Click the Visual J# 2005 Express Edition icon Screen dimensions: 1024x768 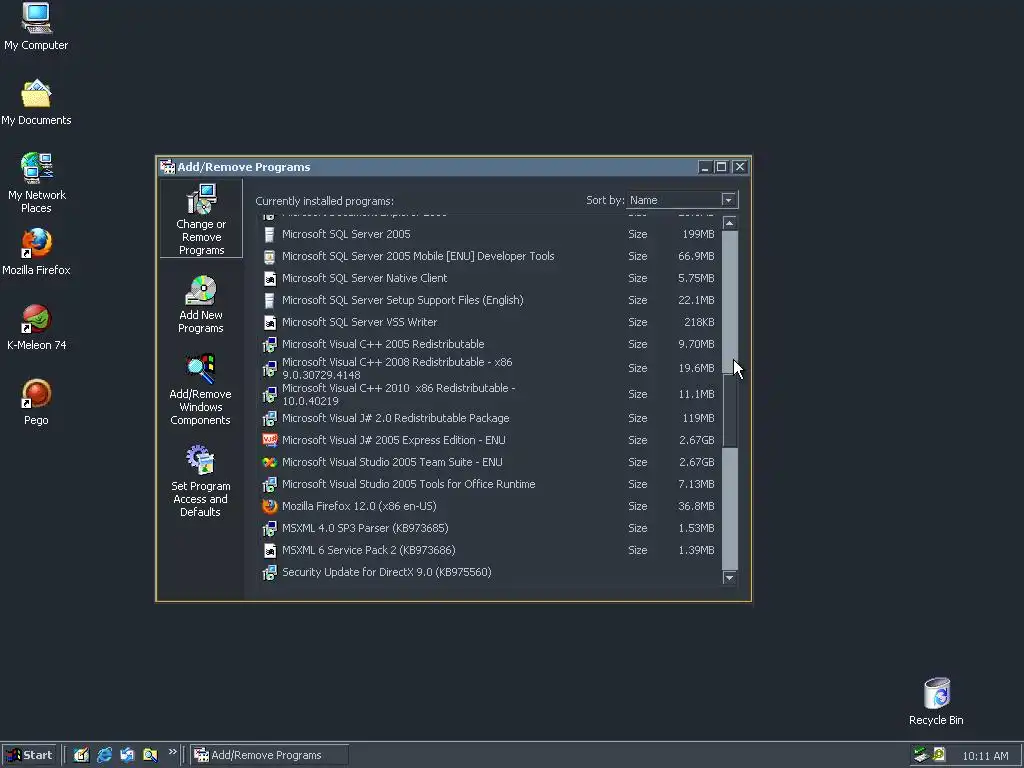(269, 440)
